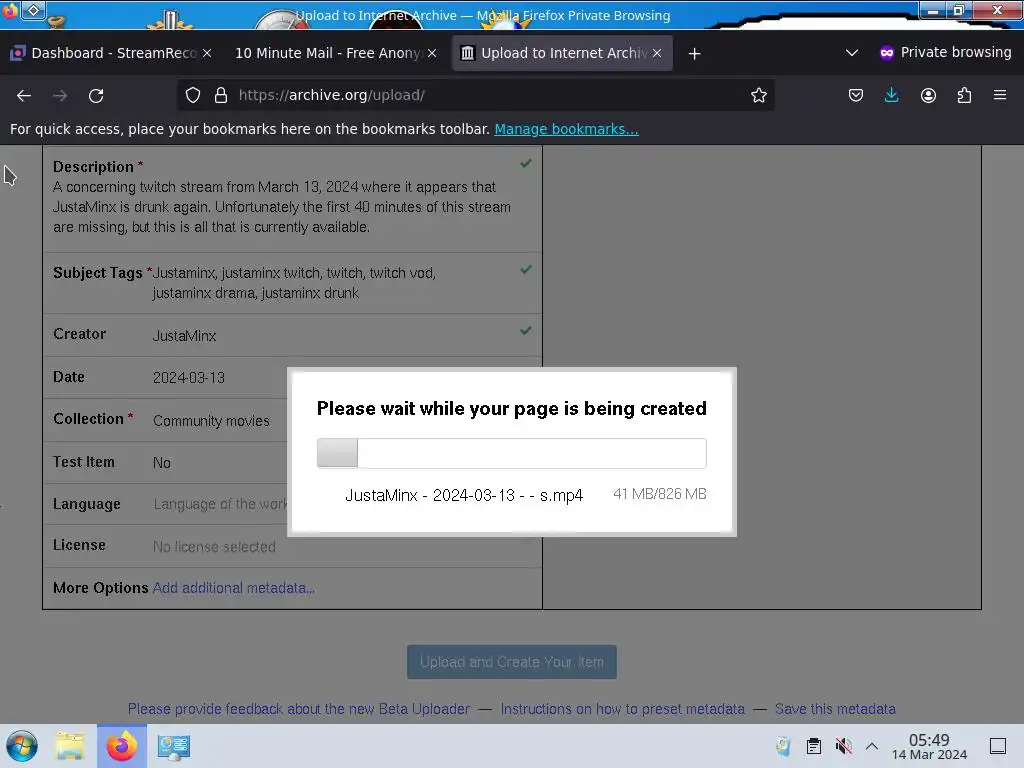Open the Downloads panel
Viewport: 1024px width, 768px height.
891,95
